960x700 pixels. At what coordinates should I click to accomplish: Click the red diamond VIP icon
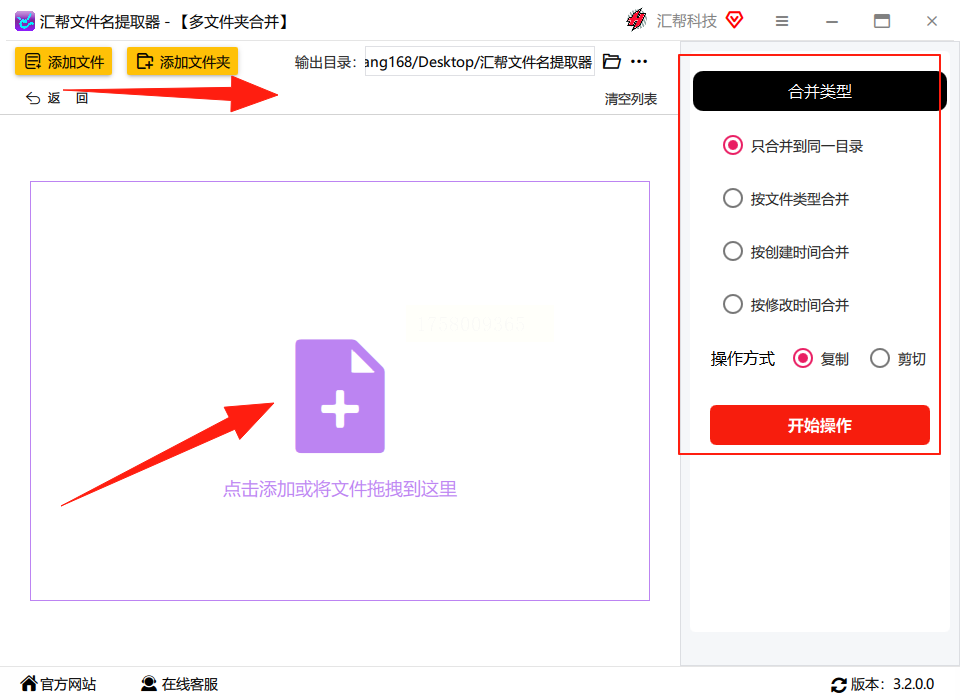tap(735, 20)
